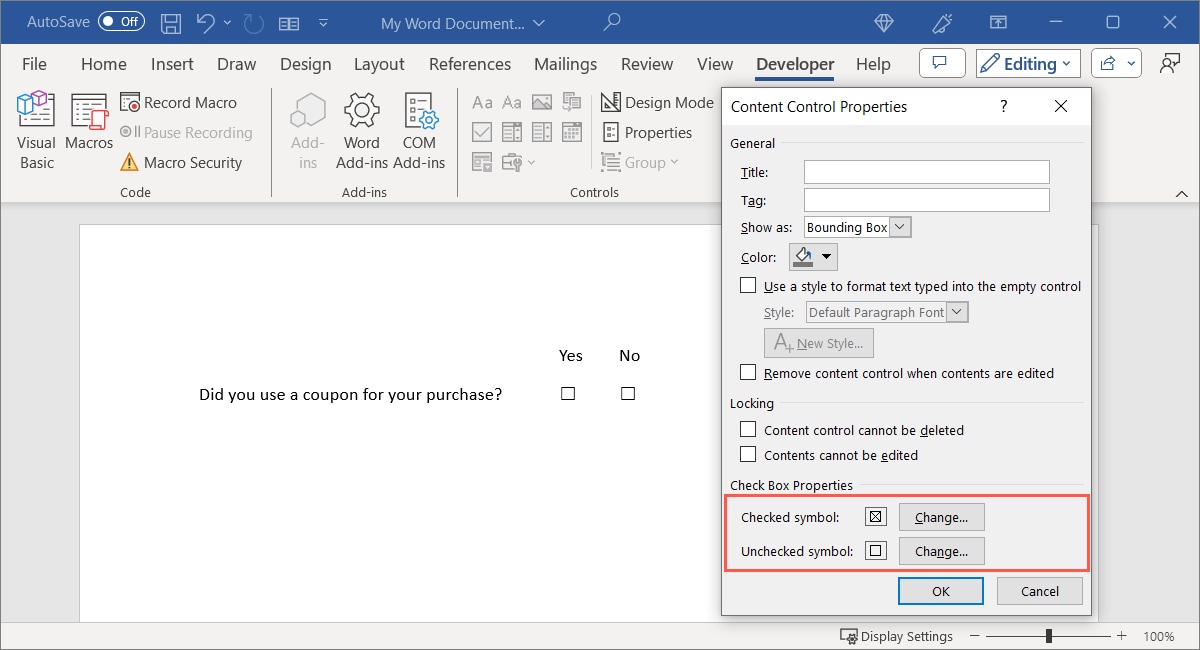Image resolution: width=1200 pixels, height=650 pixels.
Task: Click the Macros icon
Action: [x=88, y=122]
